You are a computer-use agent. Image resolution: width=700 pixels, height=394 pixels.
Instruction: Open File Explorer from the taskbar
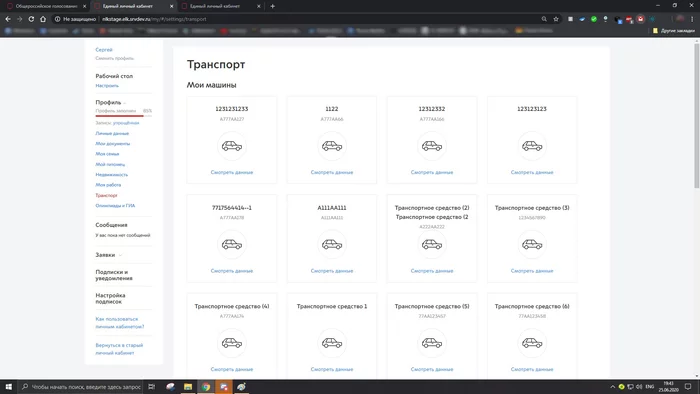(188, 387)
